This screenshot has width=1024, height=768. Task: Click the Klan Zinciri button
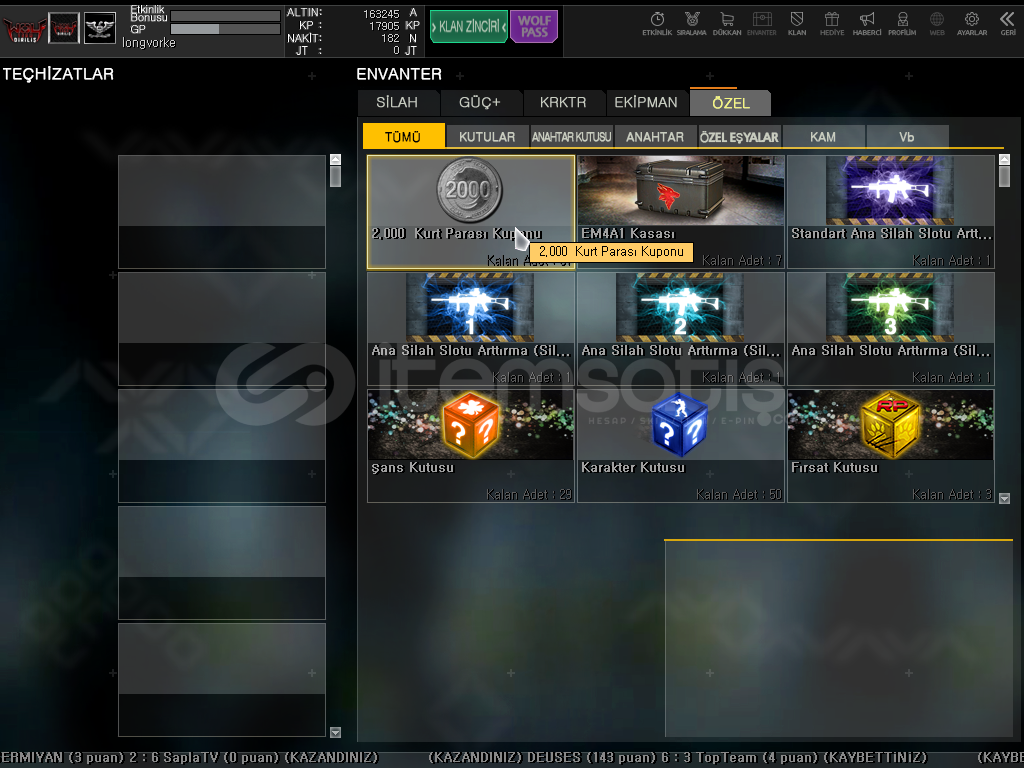(468, 27)
